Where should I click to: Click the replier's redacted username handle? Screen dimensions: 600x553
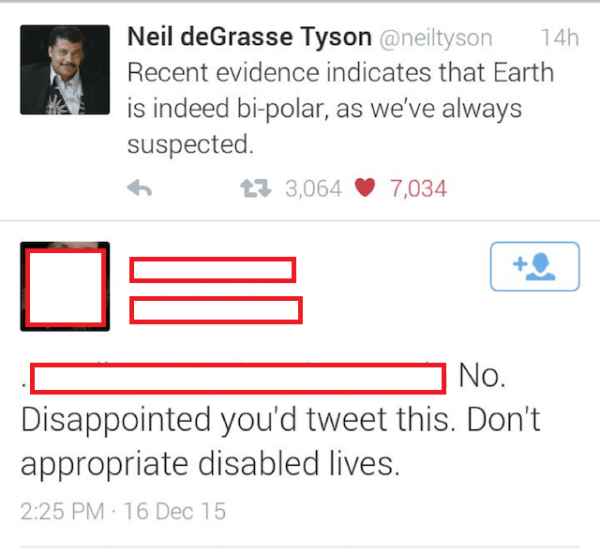(x=216, y=310)
